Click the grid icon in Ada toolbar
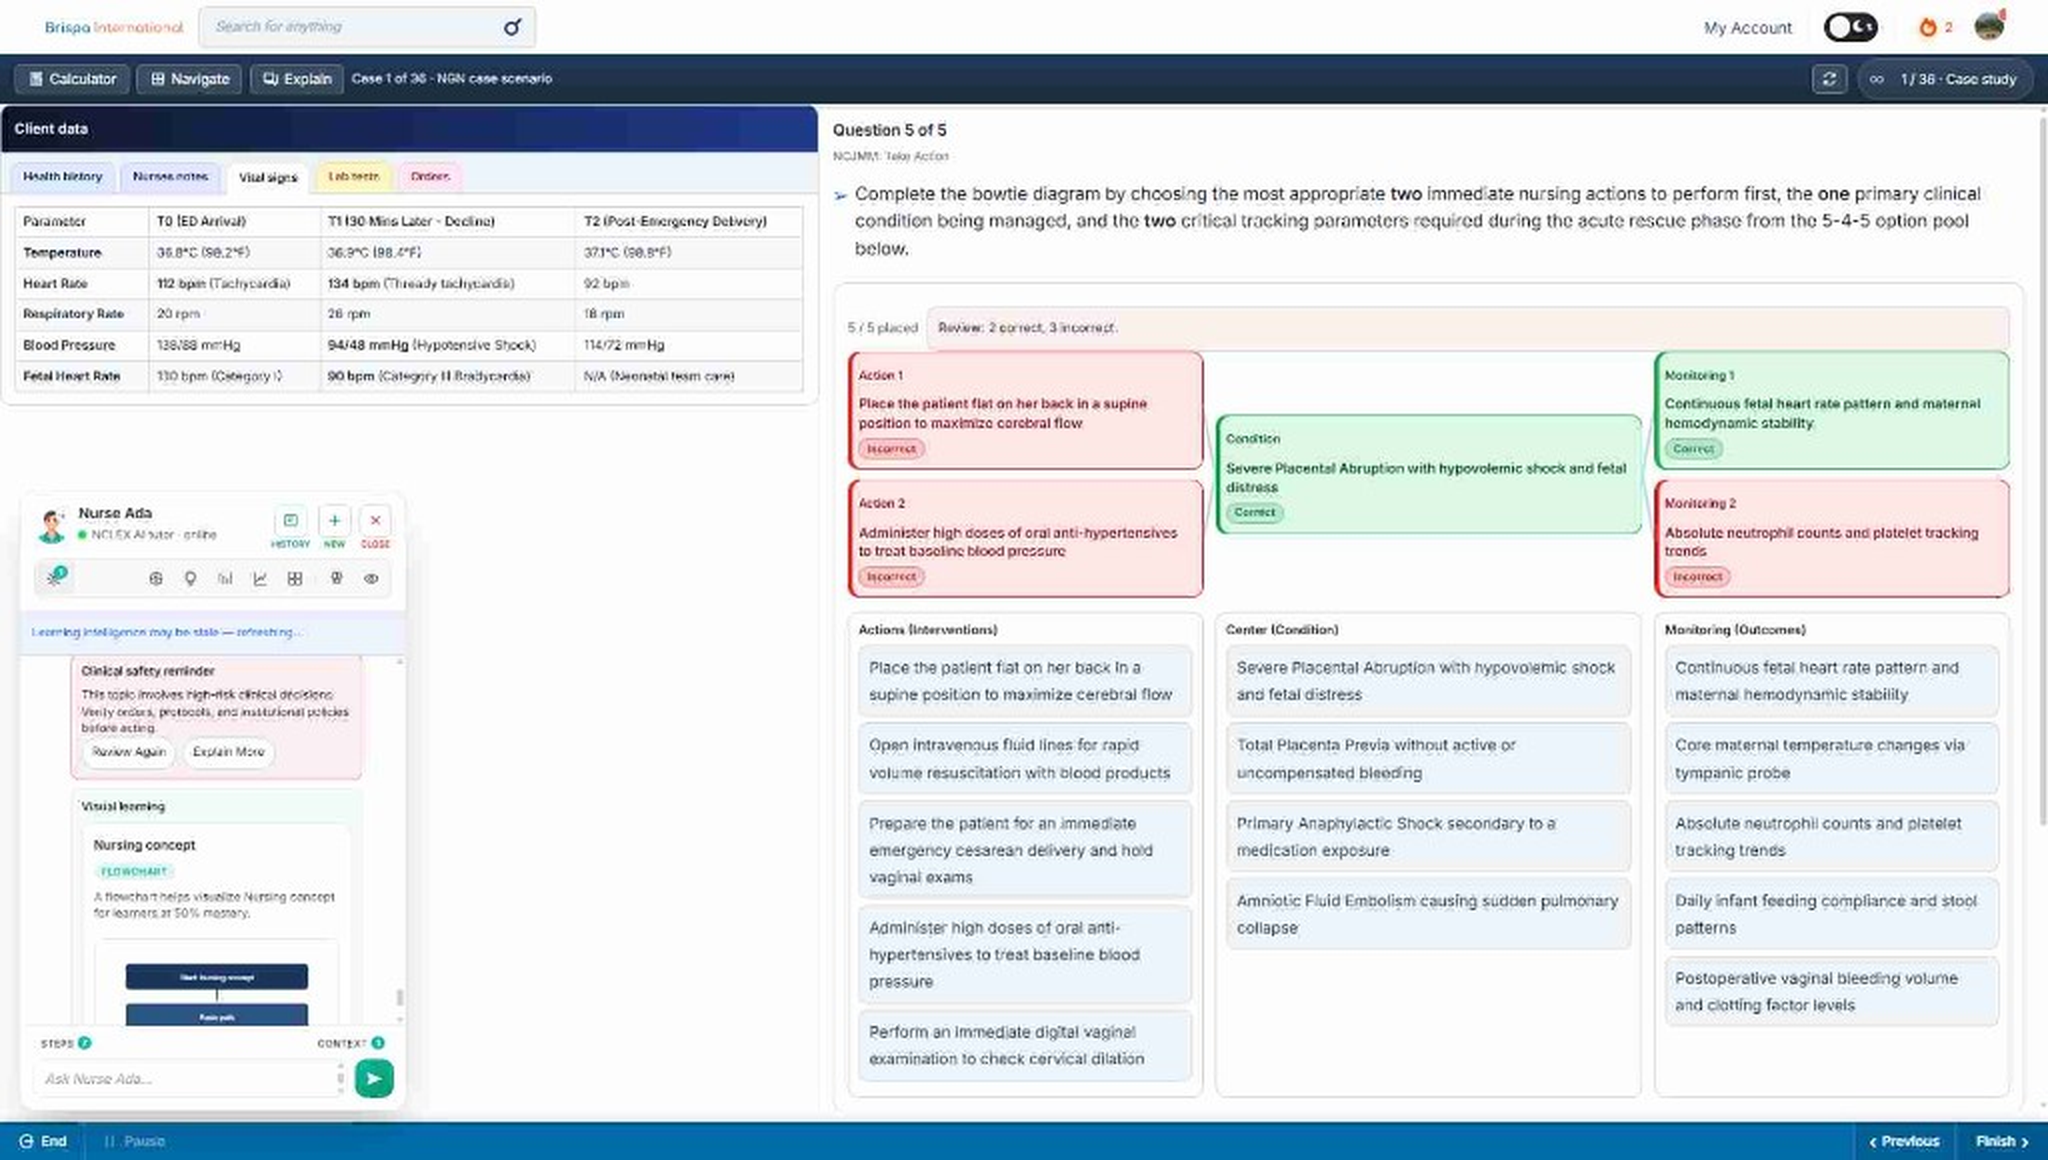The height and width of the screenshot is (1160, 2048). 295,578
